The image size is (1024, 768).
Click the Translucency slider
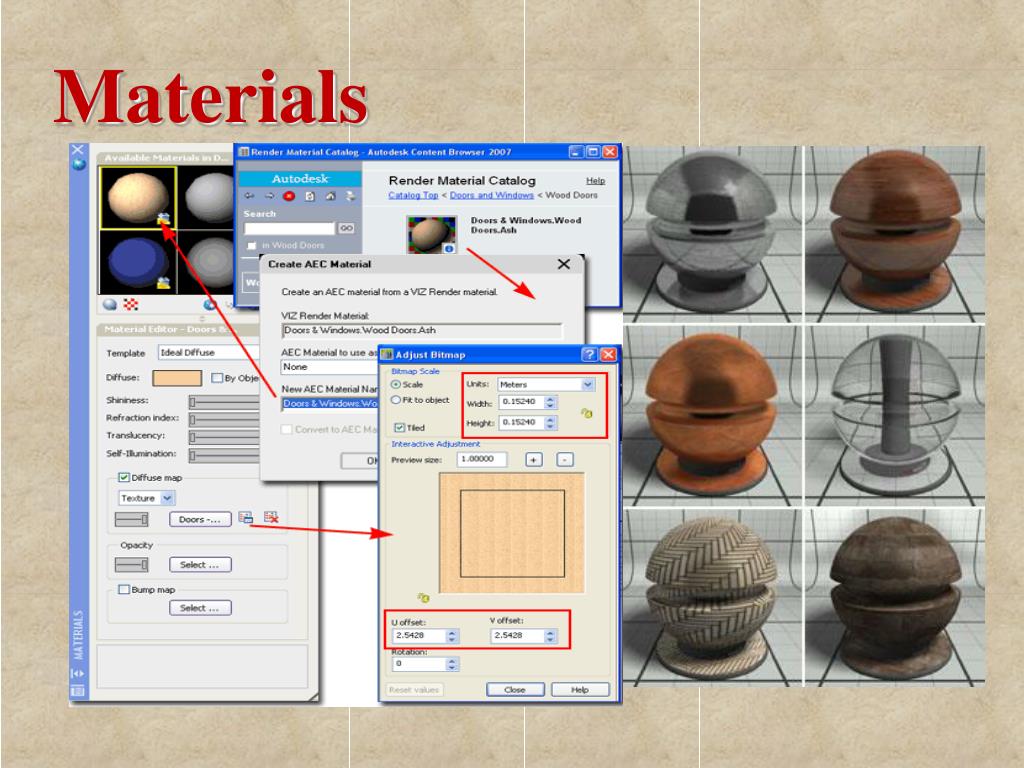click(225, 436)
